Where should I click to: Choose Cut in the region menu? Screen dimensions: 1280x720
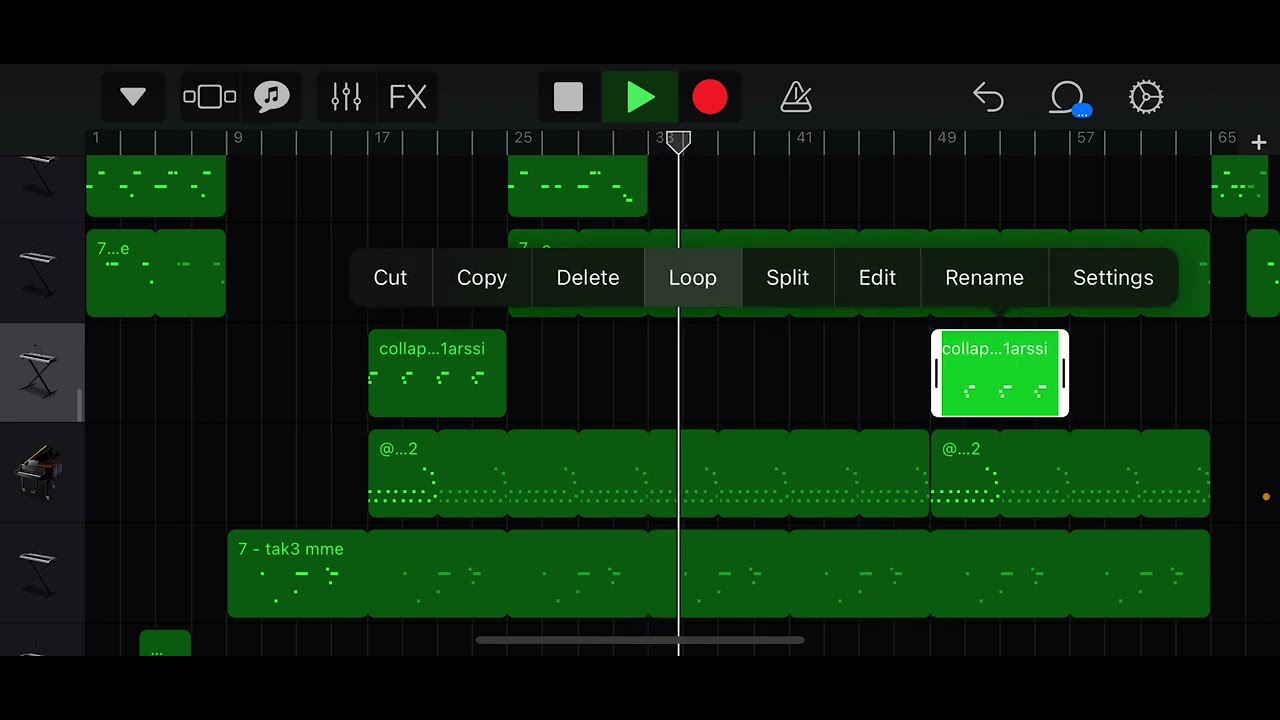pyautogui.click(x=390, y=278)
